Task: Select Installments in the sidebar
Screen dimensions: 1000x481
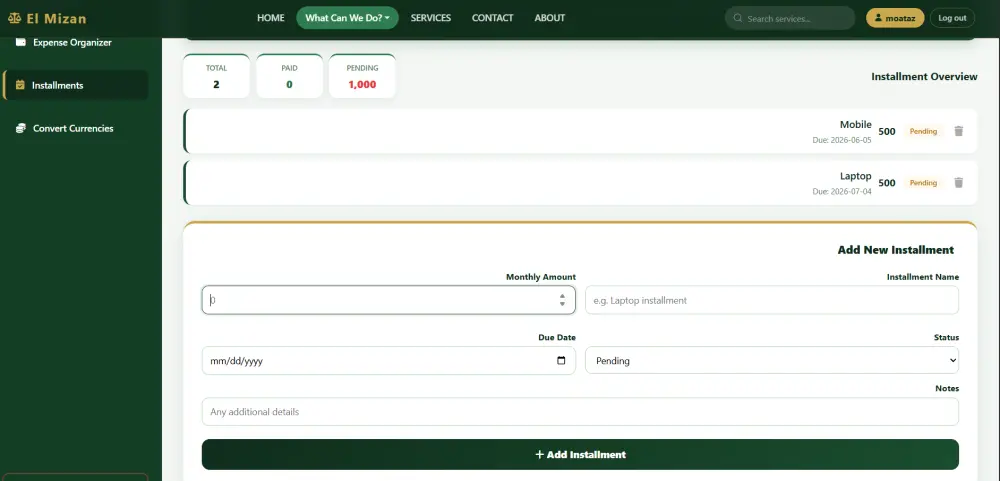Action: tap(75, 85)
